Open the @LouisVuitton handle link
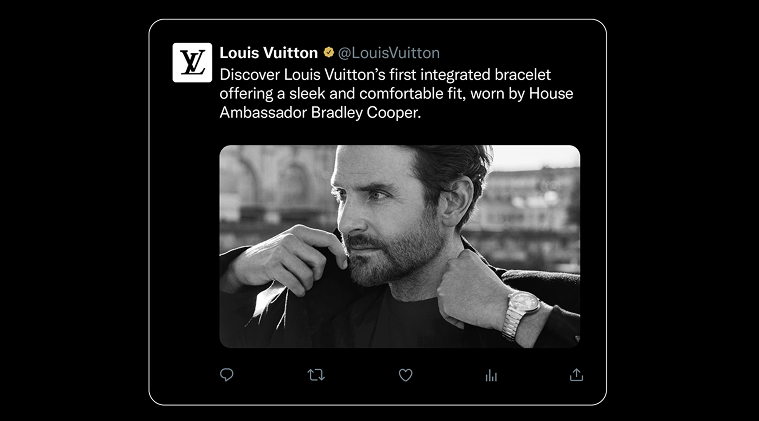Screen dimensions: 759x421 [x=389, y=53]
